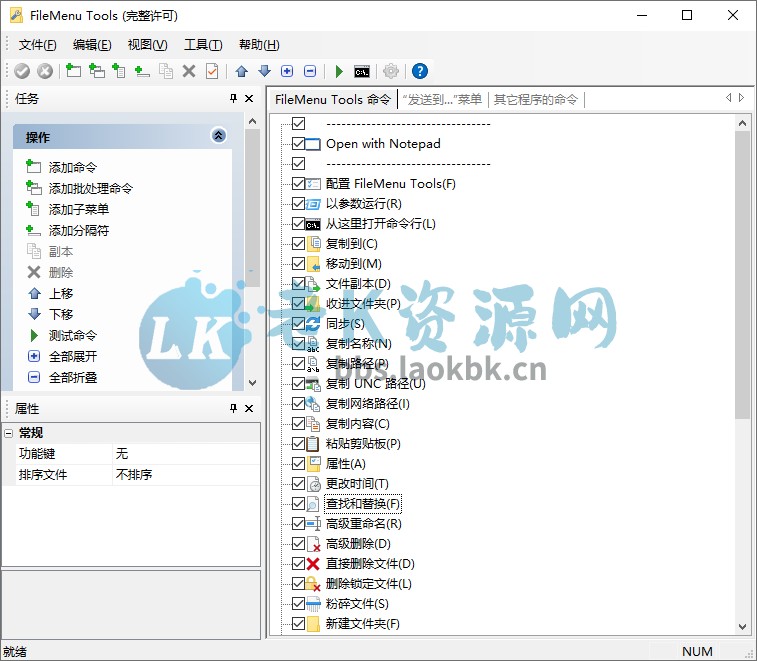Click the add batch command toolbar icon
Viewport: 757px width, 661px height.
tap(97, 71)
